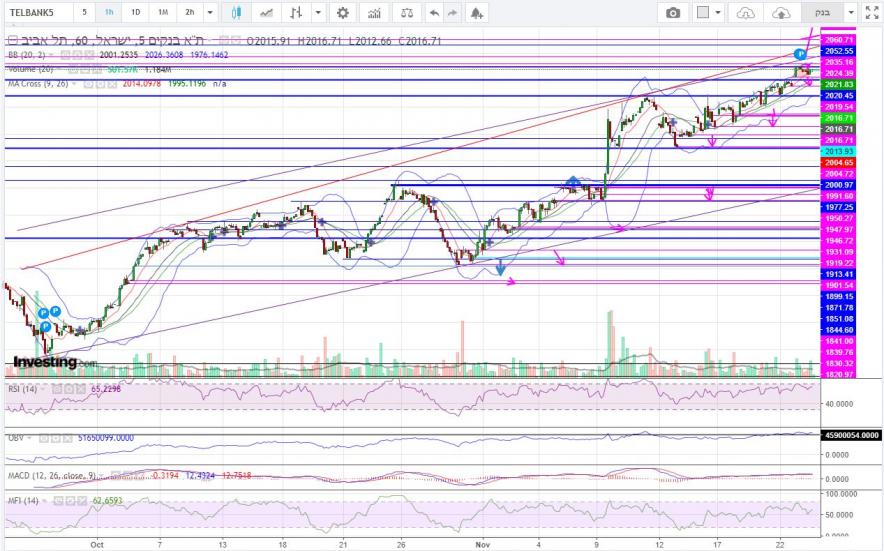Open chart settings gear icon

click(343, 13)
